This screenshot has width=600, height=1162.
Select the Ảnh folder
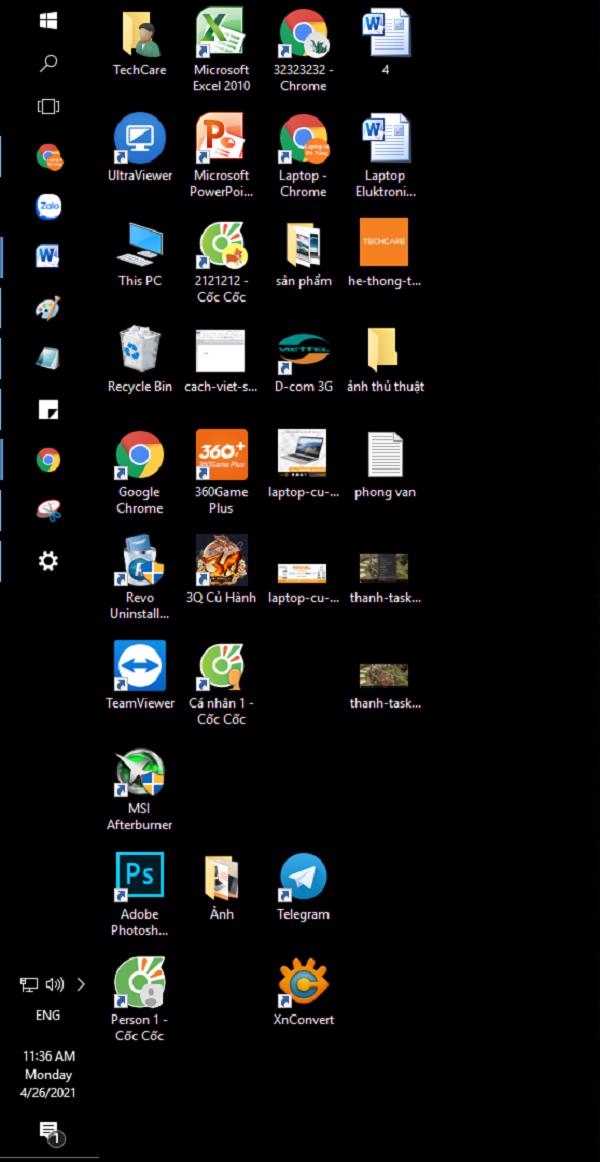[221, 888]
